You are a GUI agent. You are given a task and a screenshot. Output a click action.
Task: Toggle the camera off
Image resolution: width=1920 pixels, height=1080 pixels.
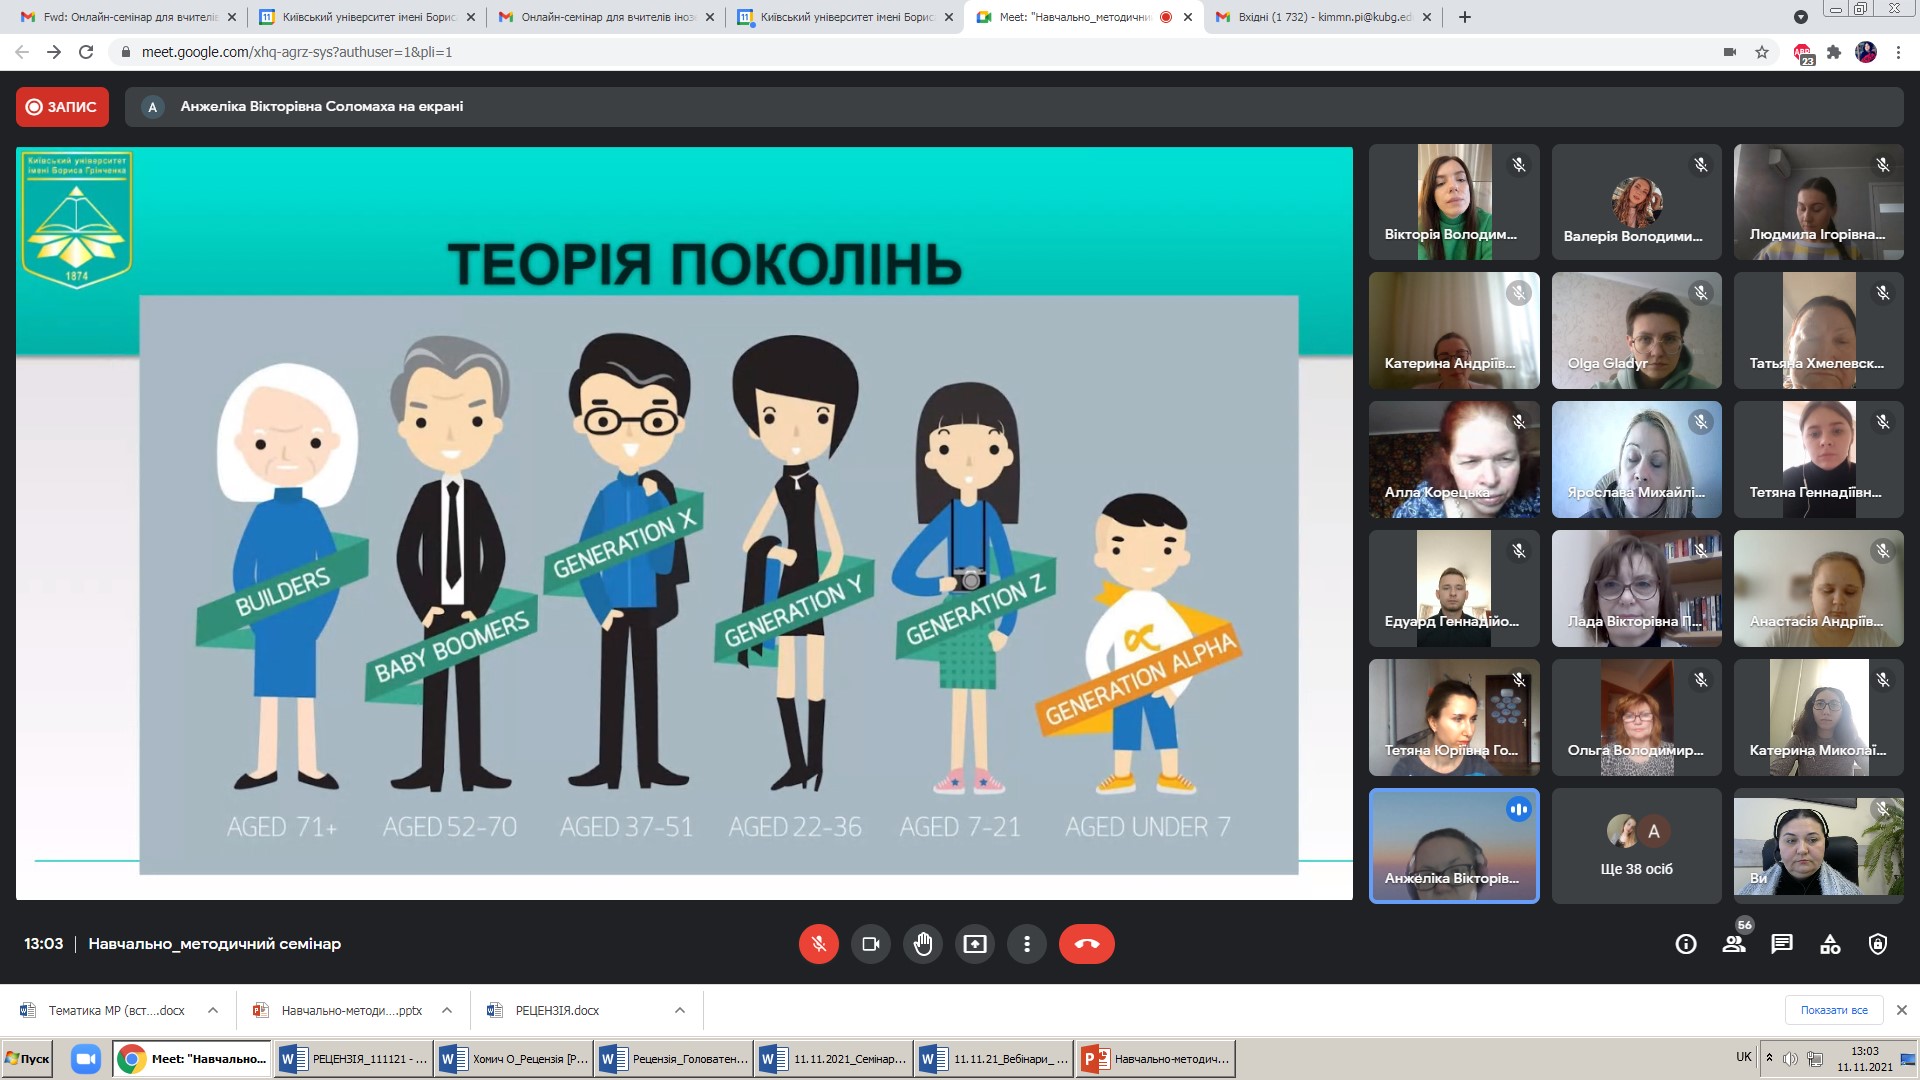pyautogui.click(x=870, y=944)
